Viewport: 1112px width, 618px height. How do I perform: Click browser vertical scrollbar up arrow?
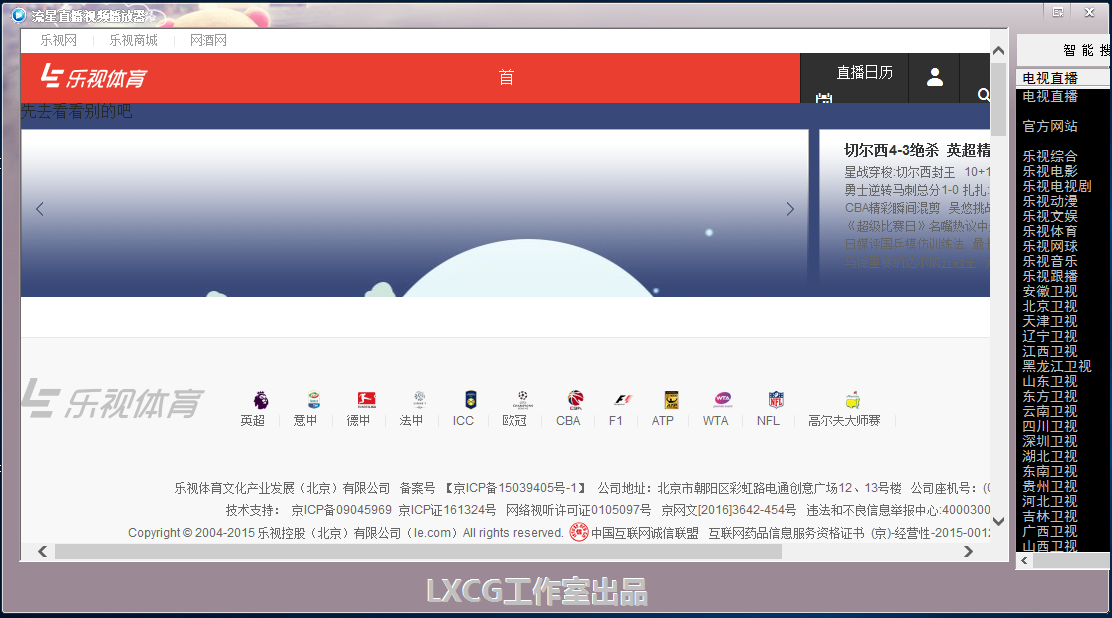tap(999, 50)
